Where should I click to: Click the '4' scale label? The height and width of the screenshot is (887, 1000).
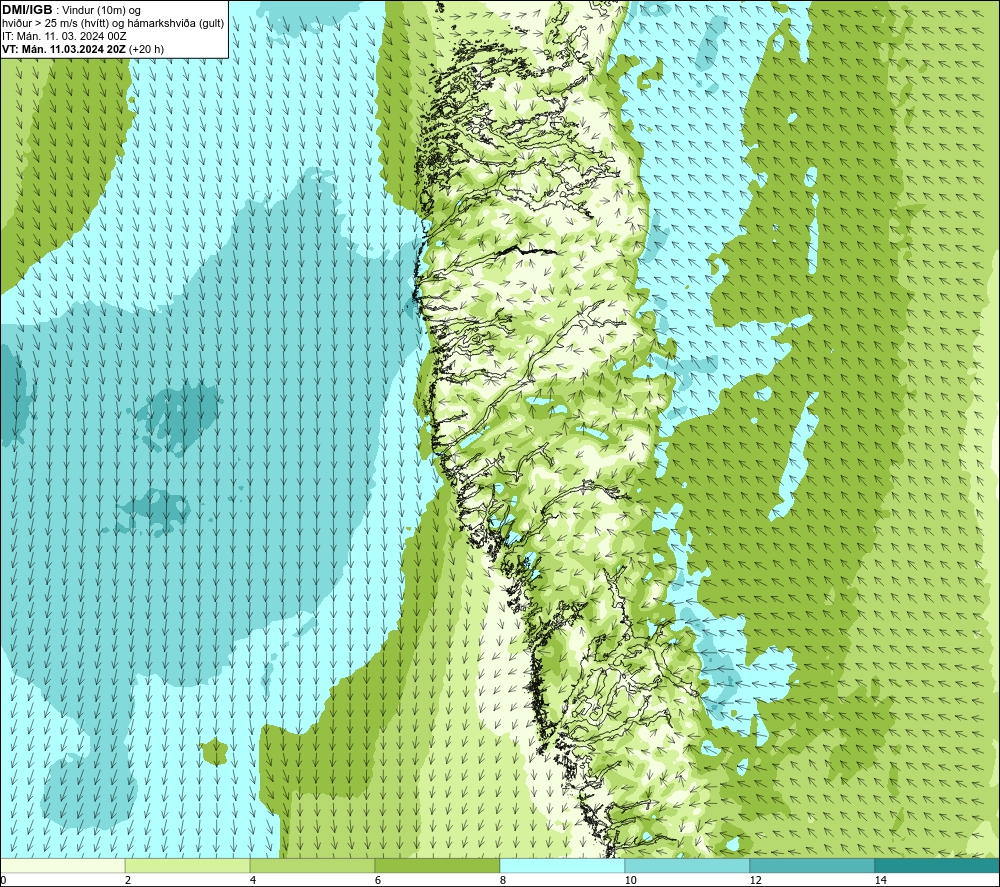pyautogui.click(x=253, y=880)
